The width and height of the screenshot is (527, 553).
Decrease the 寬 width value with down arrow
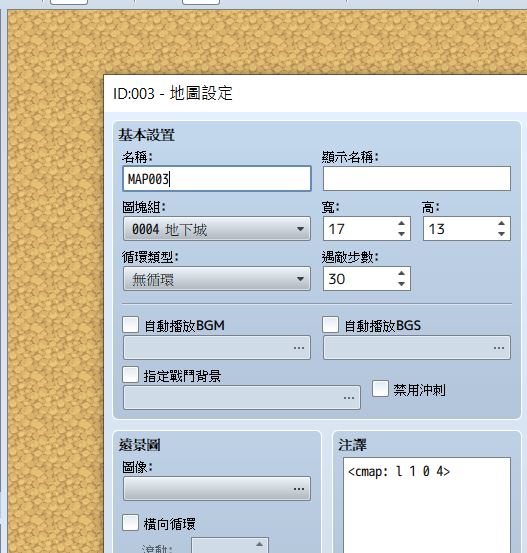(401, 234)
